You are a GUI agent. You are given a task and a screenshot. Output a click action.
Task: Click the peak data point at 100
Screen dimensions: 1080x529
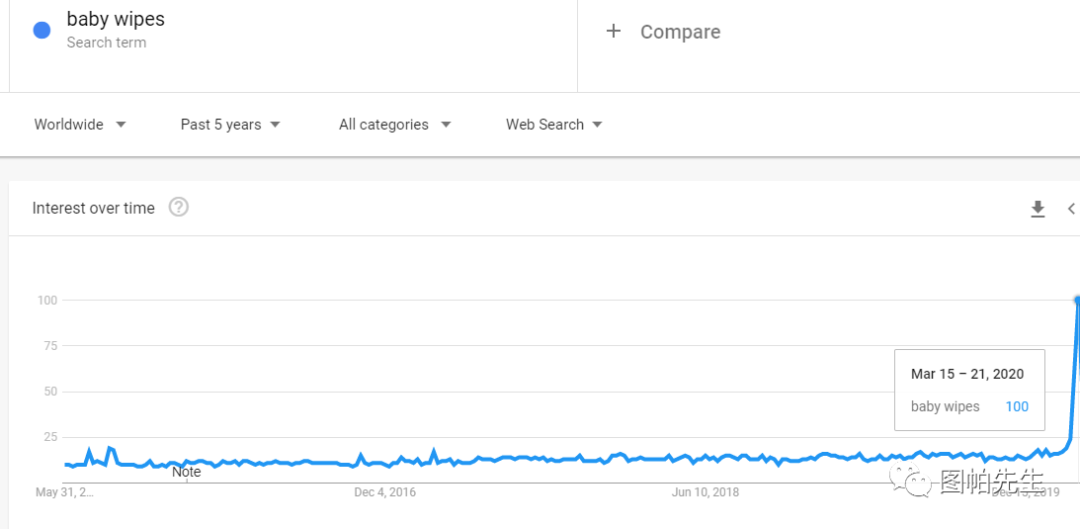(1077, 300)
